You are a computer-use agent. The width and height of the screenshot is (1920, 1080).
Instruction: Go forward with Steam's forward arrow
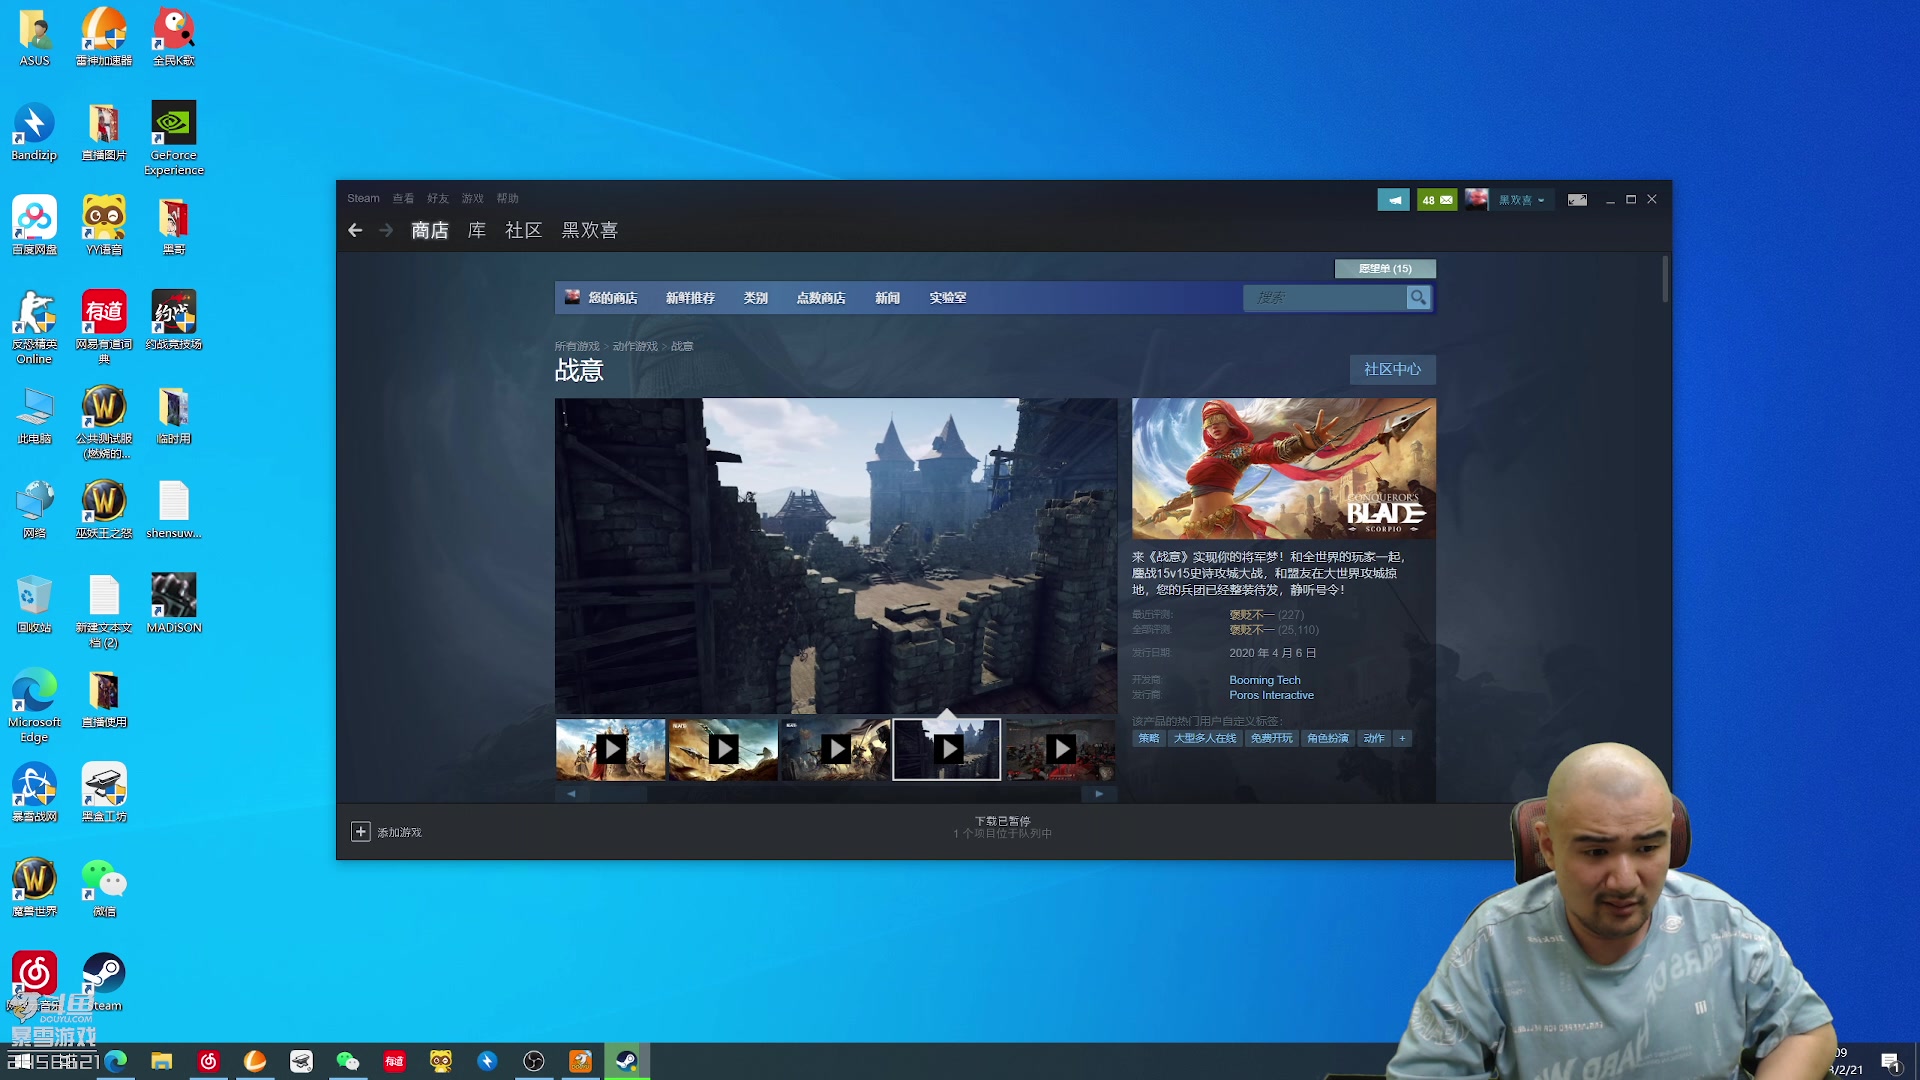click(386, 231)
